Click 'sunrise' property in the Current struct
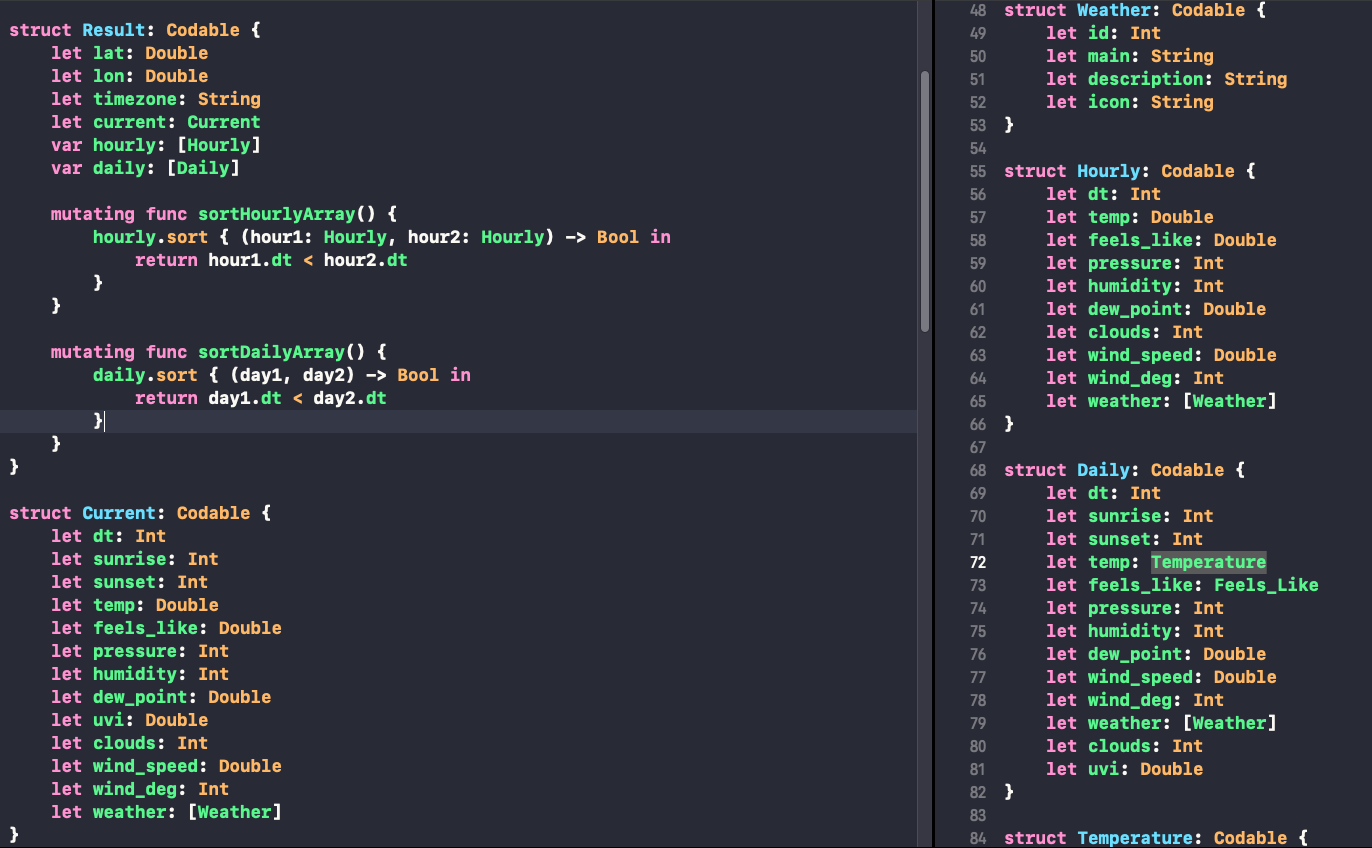 click(129, 559)
